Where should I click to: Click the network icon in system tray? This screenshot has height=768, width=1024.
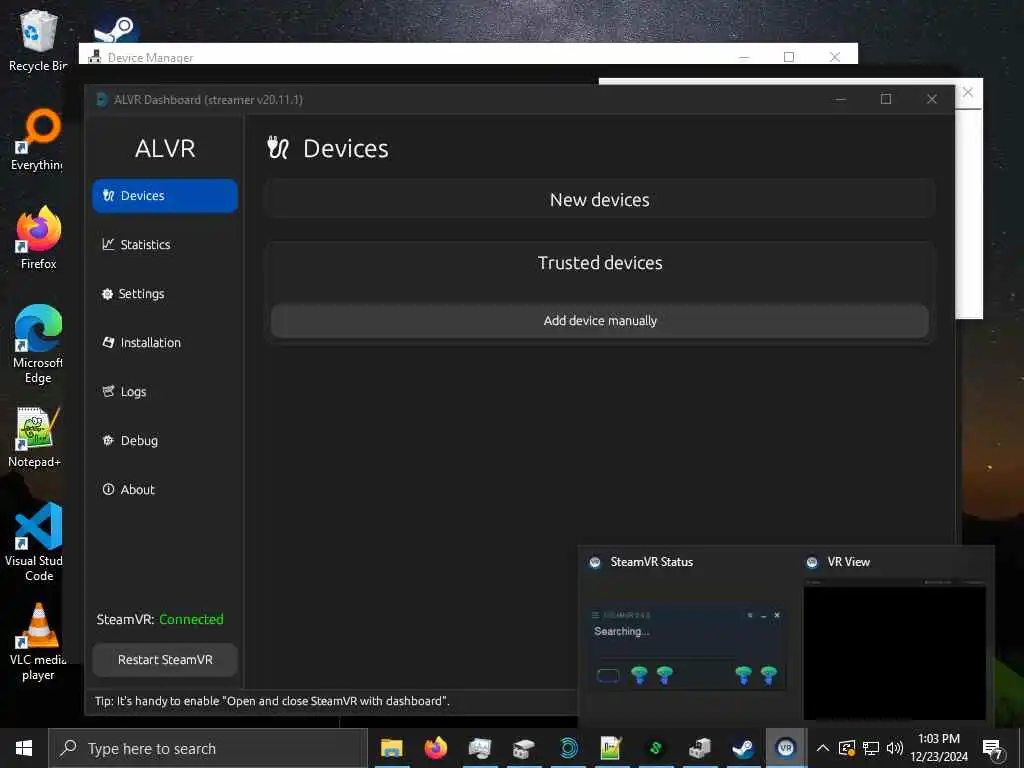[x=871, y=748]
